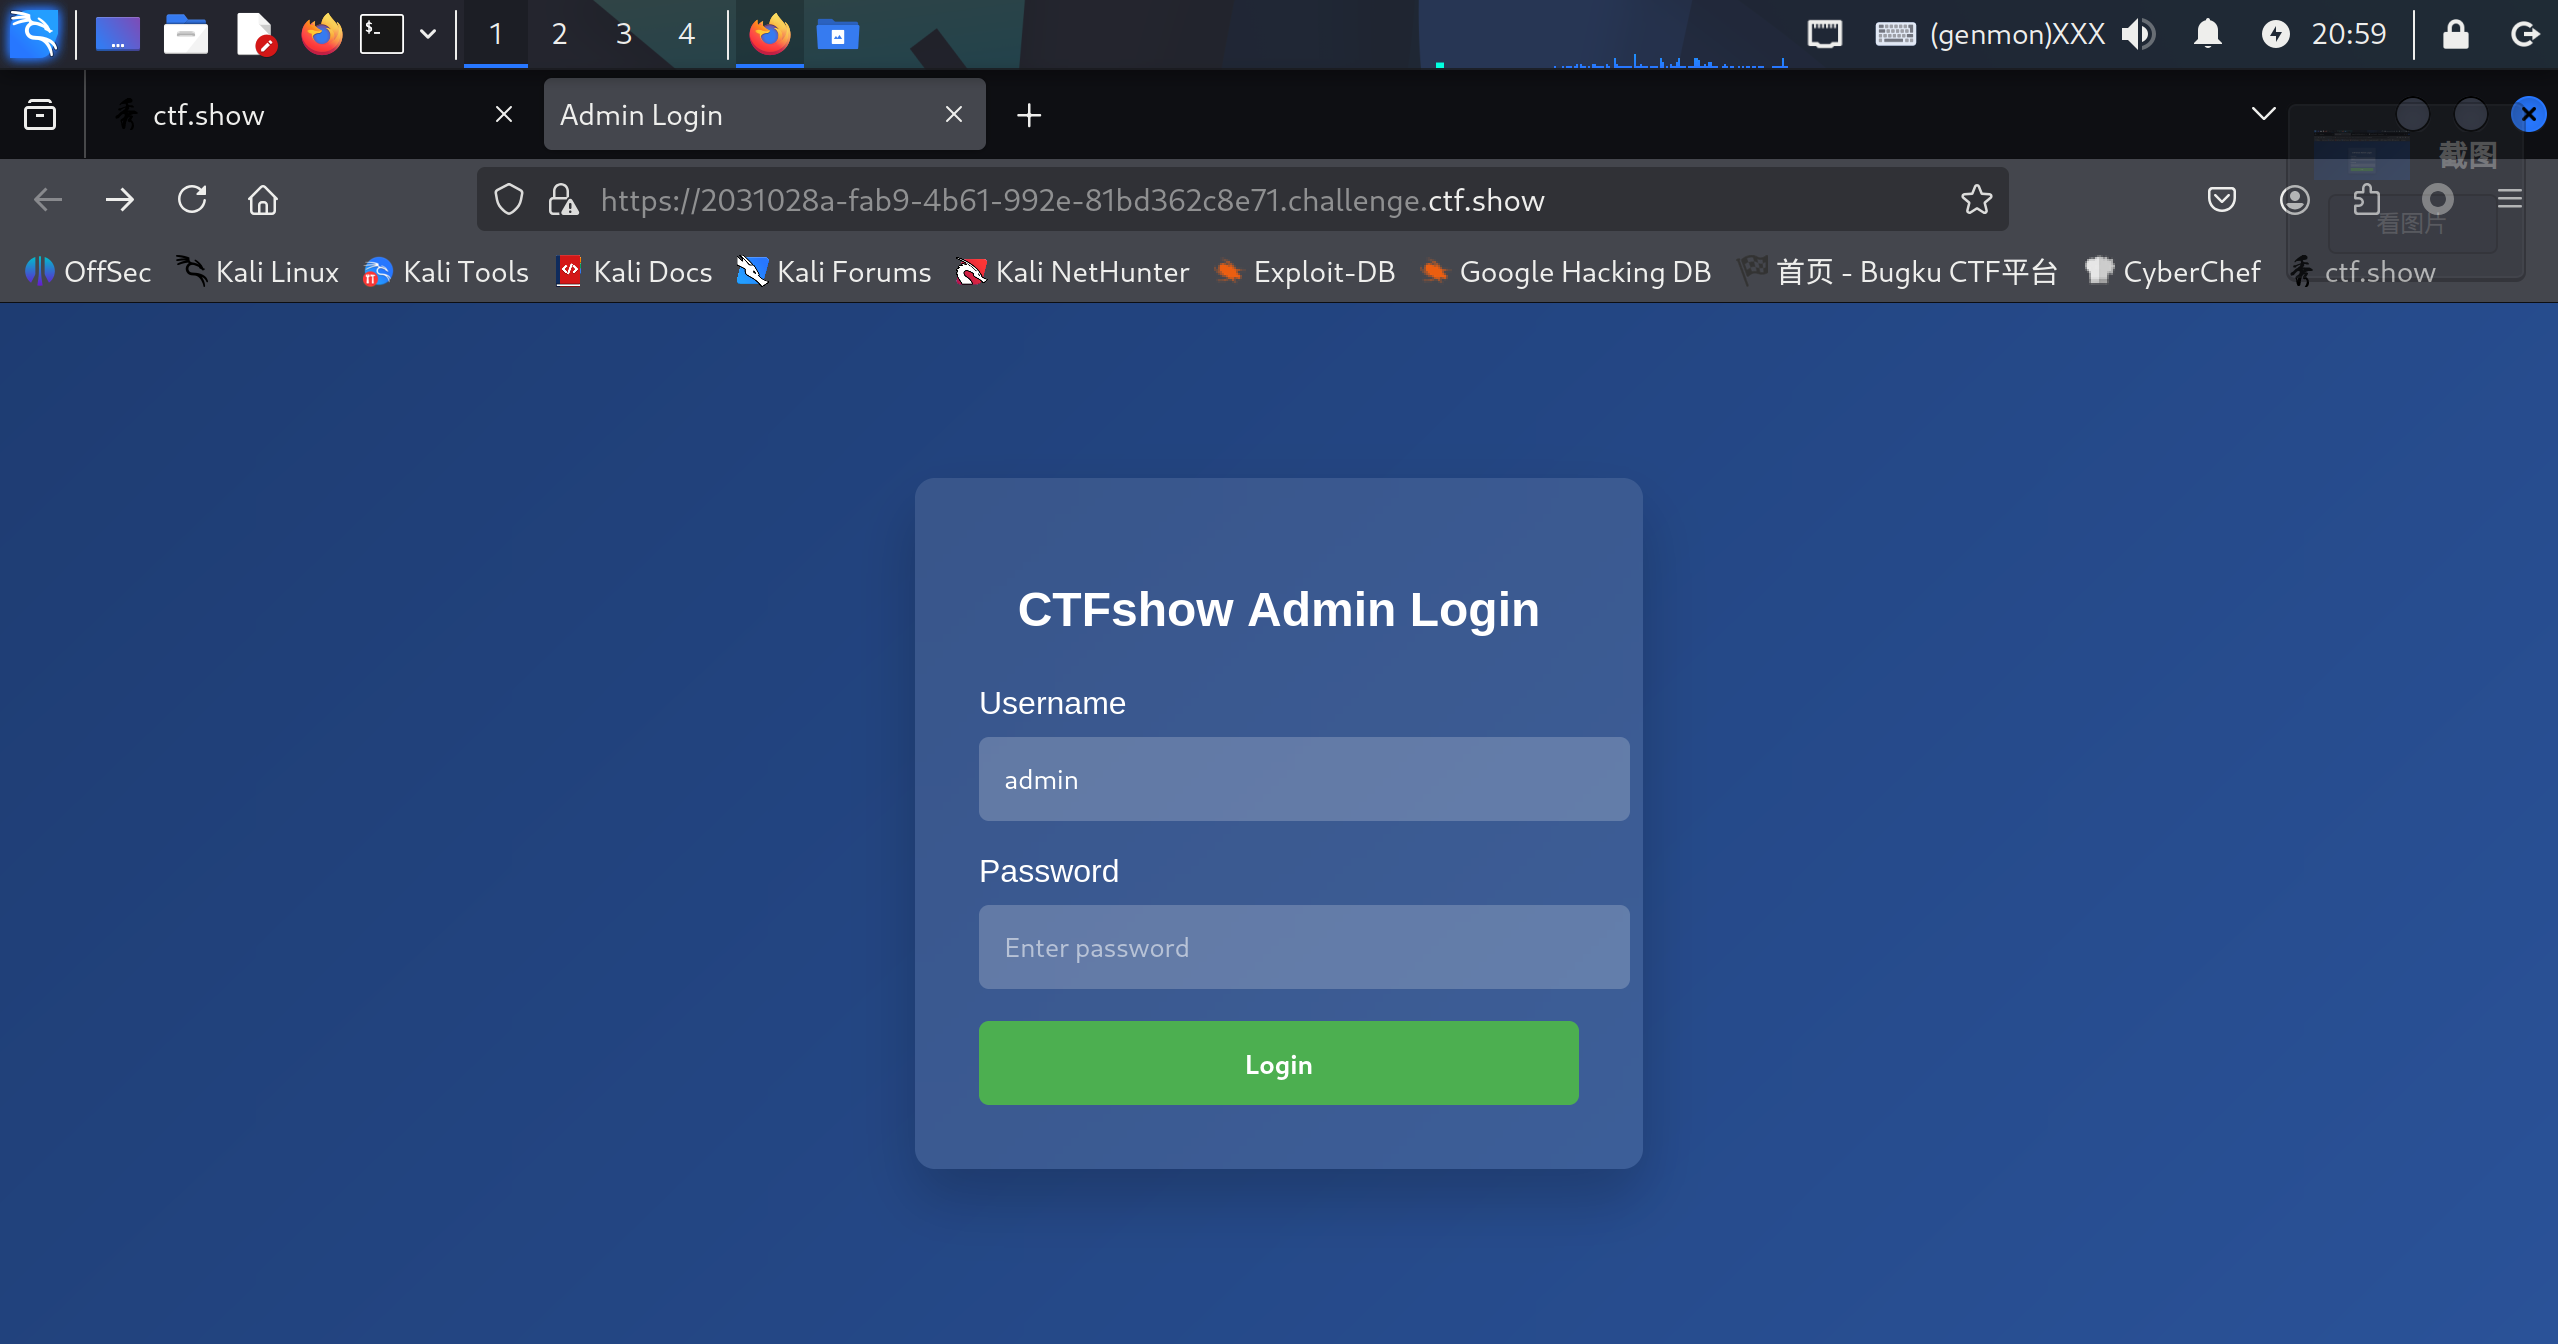The height and width of the screenshot is (1344, 2558).
Task: Open tracking protection shield info
Action: [509, 200]
